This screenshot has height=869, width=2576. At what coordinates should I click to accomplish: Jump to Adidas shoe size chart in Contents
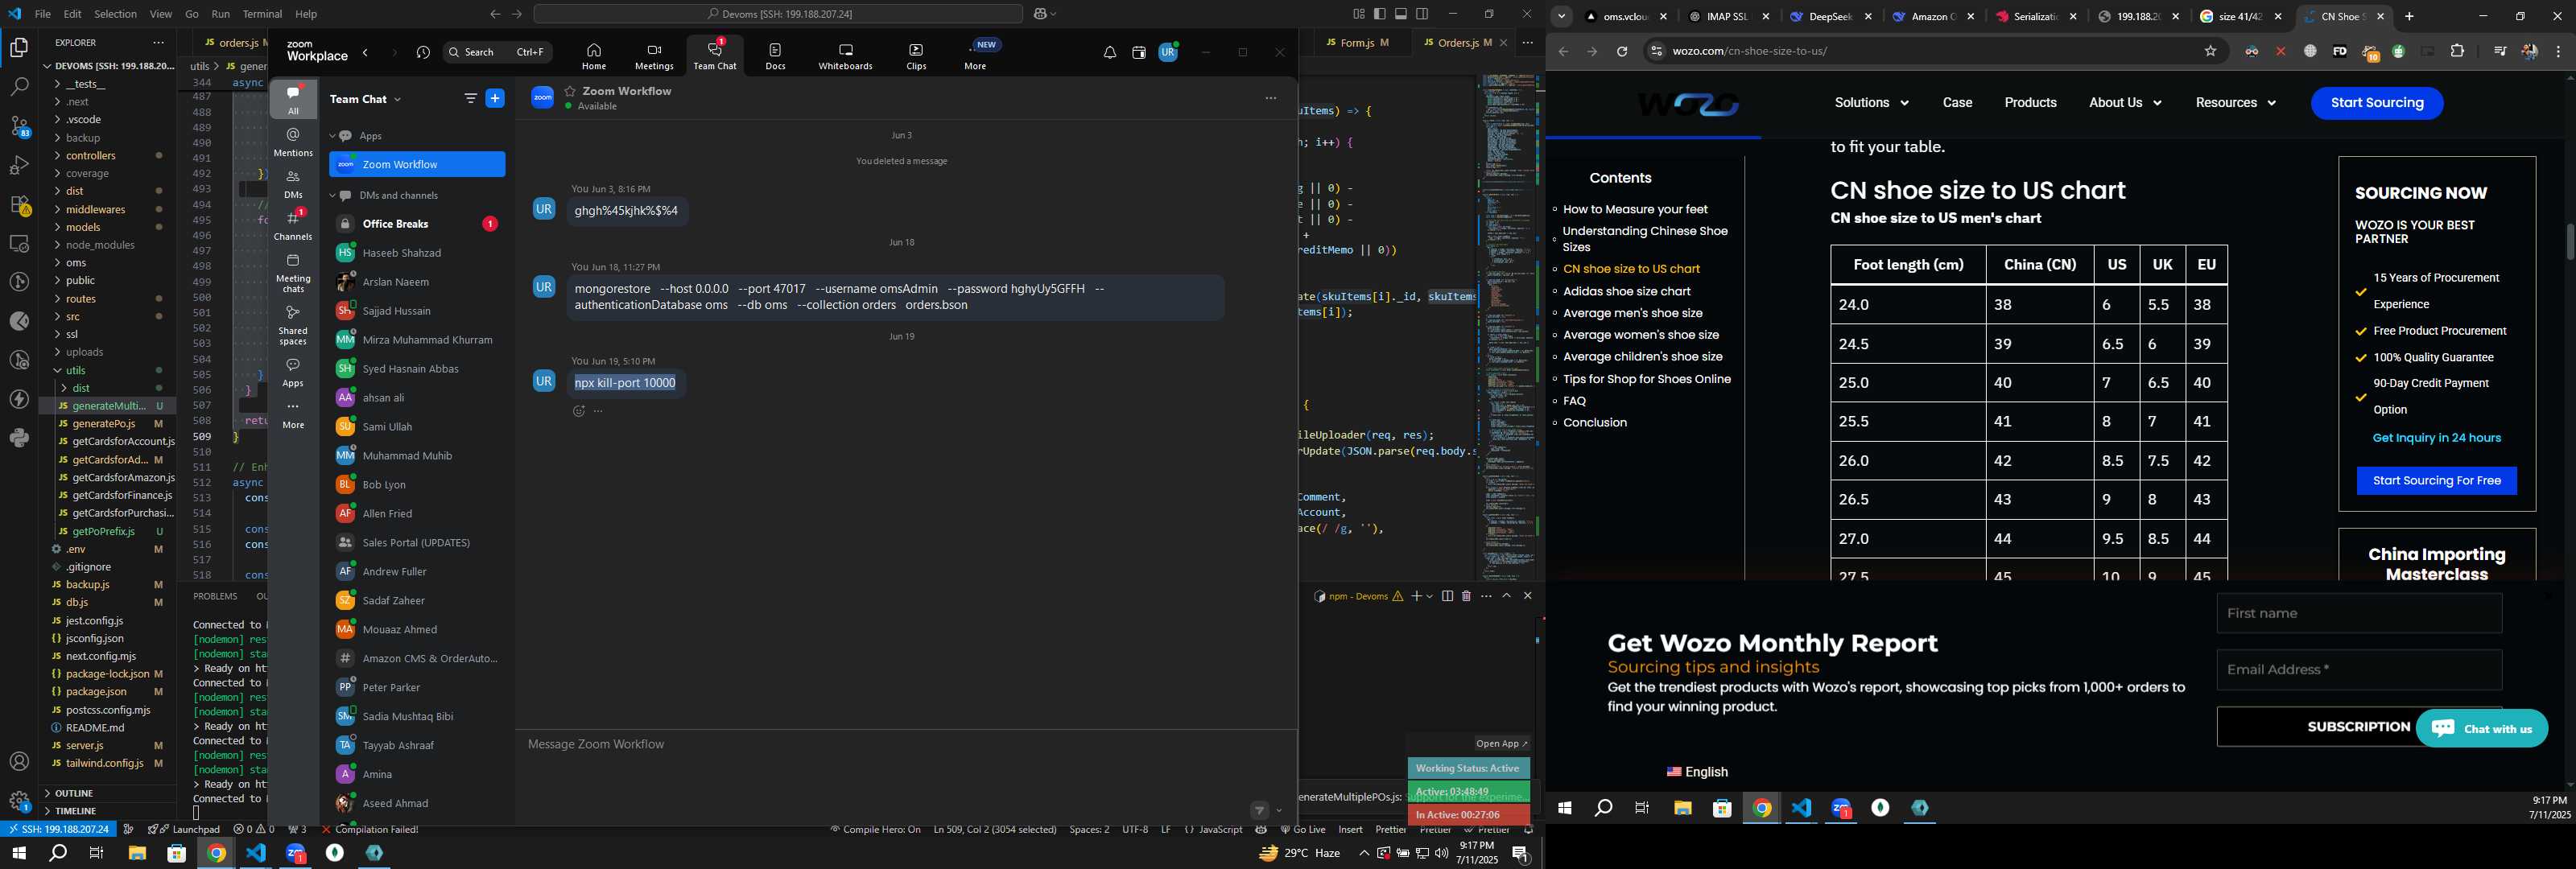coord(1627,291)
